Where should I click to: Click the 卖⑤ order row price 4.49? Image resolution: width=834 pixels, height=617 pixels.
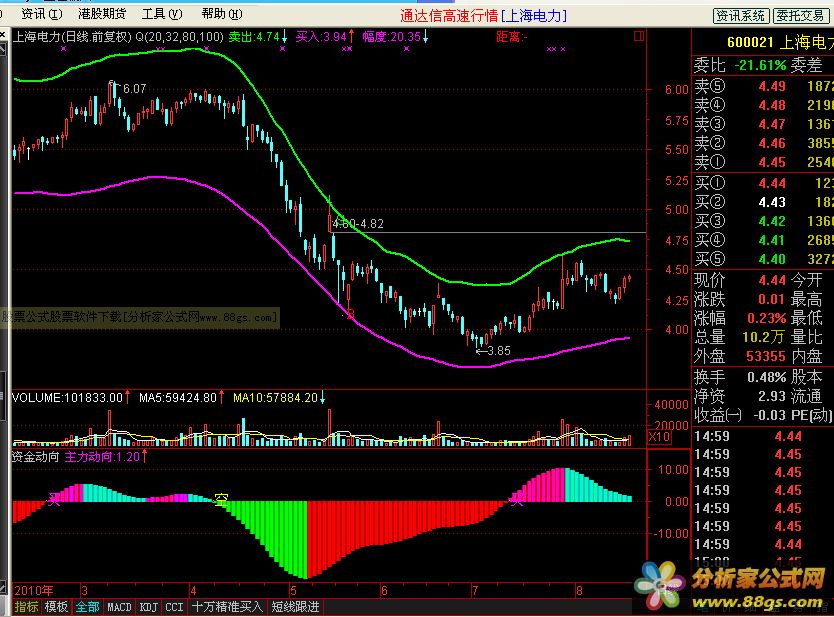pos(772,86)
